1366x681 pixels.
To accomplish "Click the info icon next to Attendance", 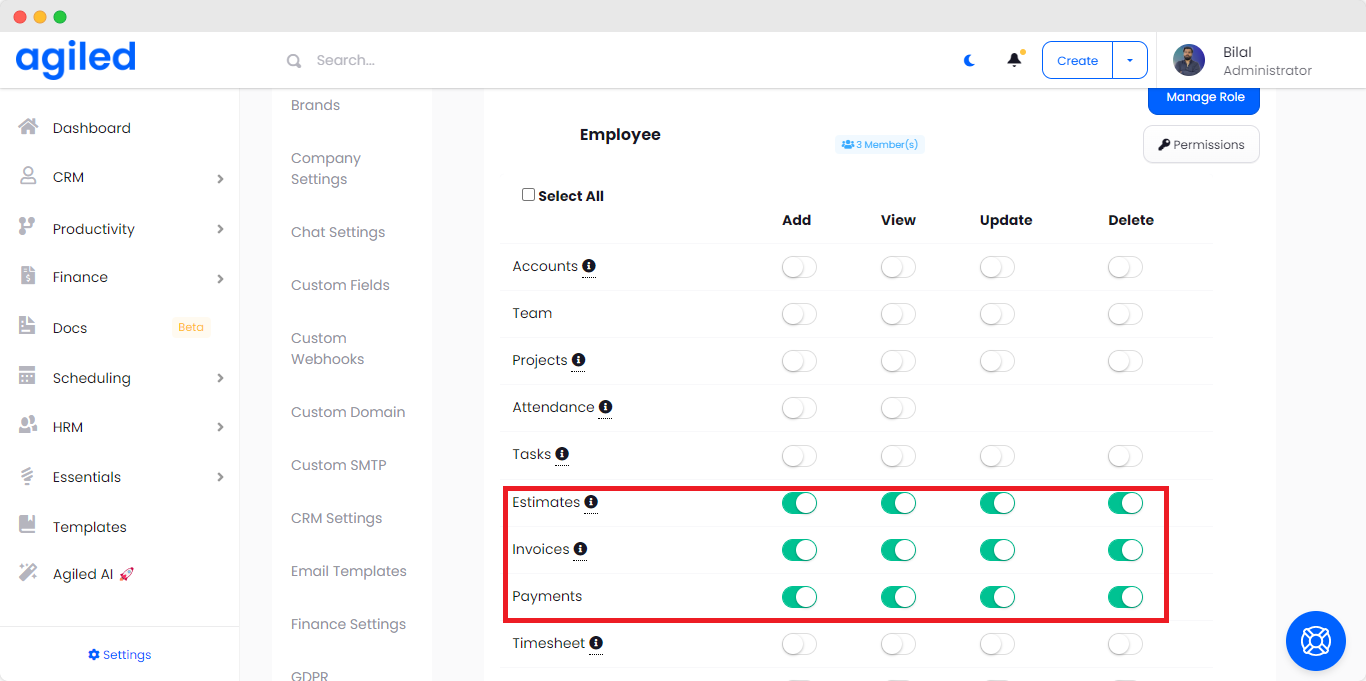I will 605,407.
